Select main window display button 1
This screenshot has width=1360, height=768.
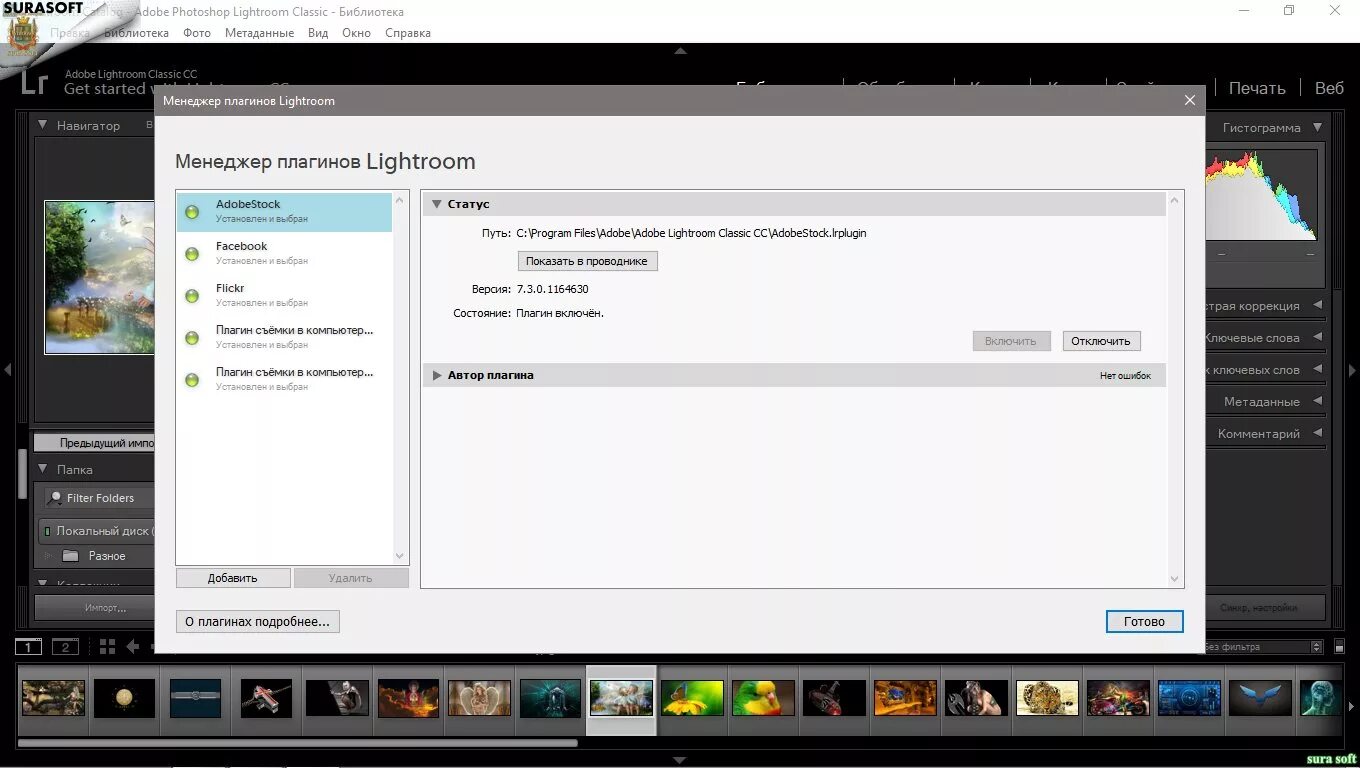29,647
